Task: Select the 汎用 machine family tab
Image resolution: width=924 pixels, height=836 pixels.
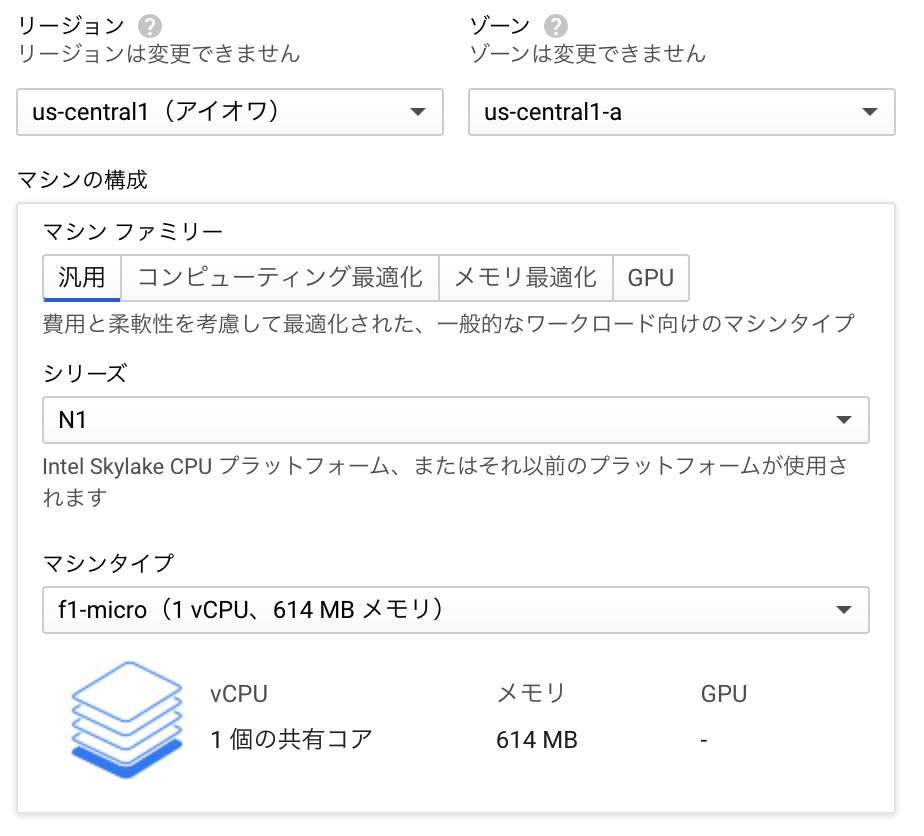Action: click(x=81, y=277)
